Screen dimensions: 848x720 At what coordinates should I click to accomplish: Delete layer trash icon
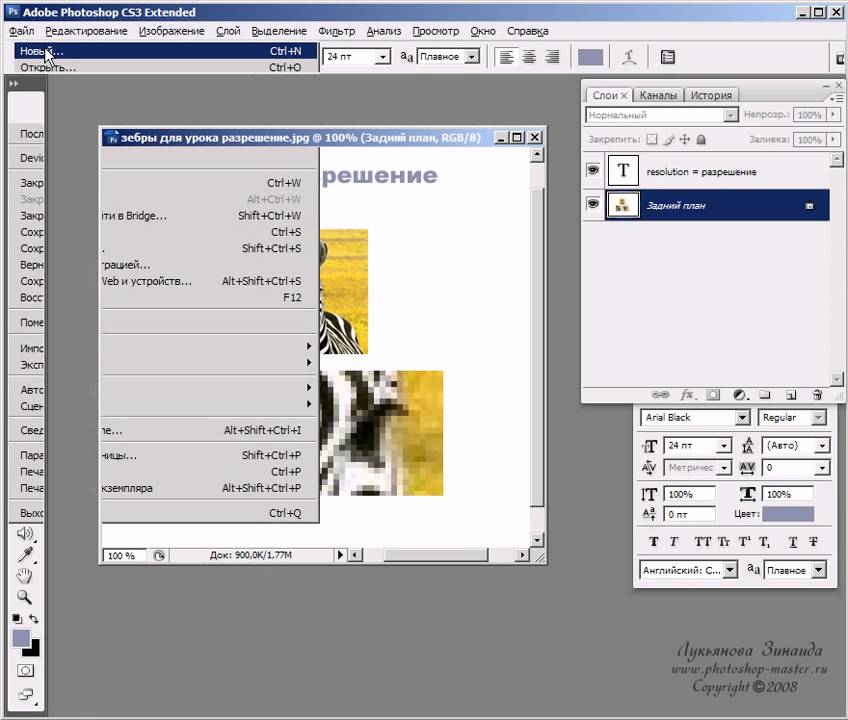click(817, 395)
